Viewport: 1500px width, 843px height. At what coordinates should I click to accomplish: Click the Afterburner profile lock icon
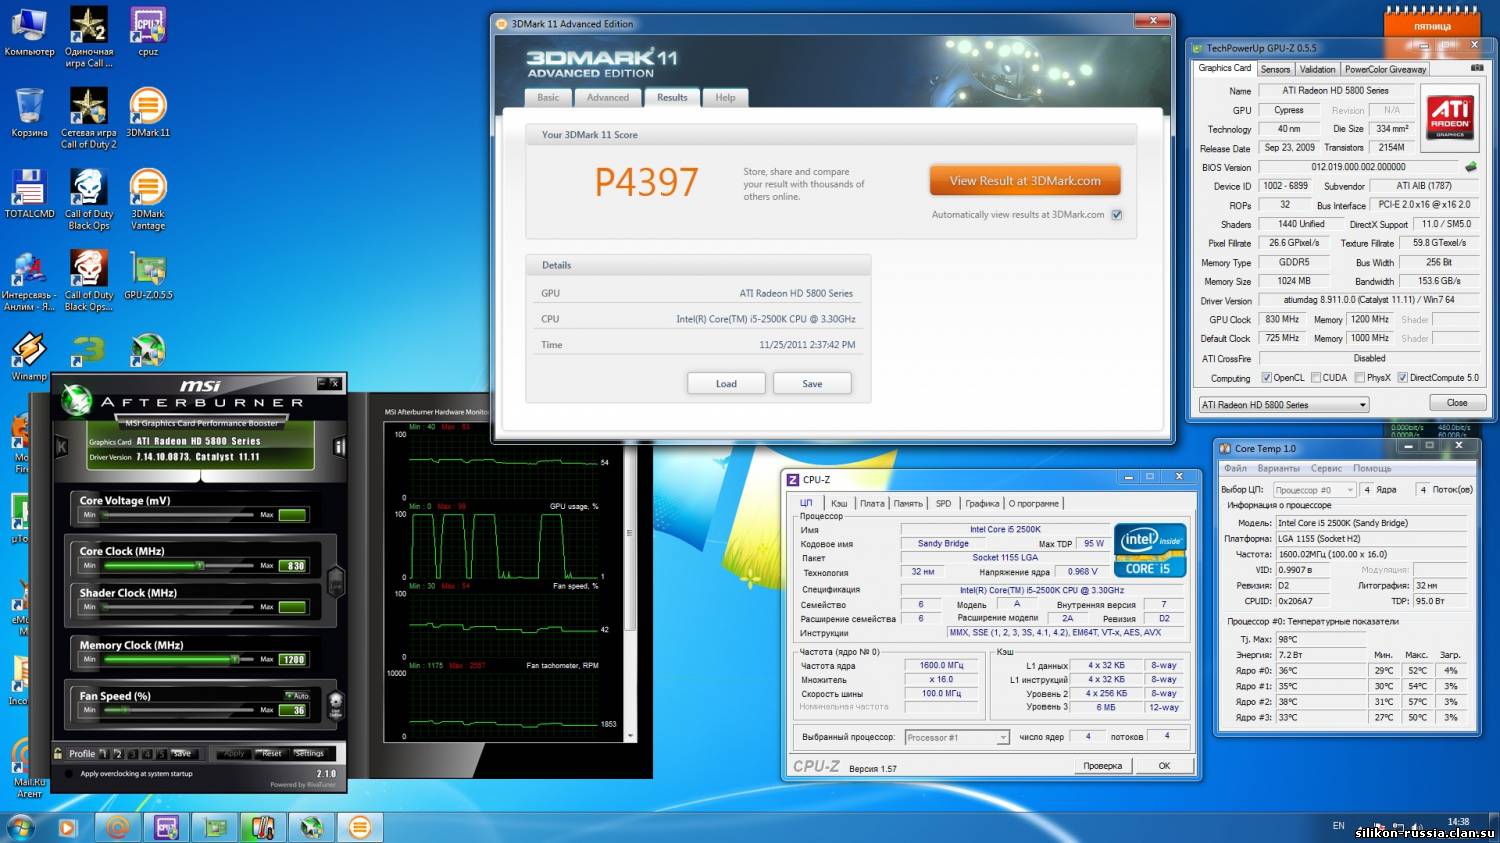click(59, 753)
